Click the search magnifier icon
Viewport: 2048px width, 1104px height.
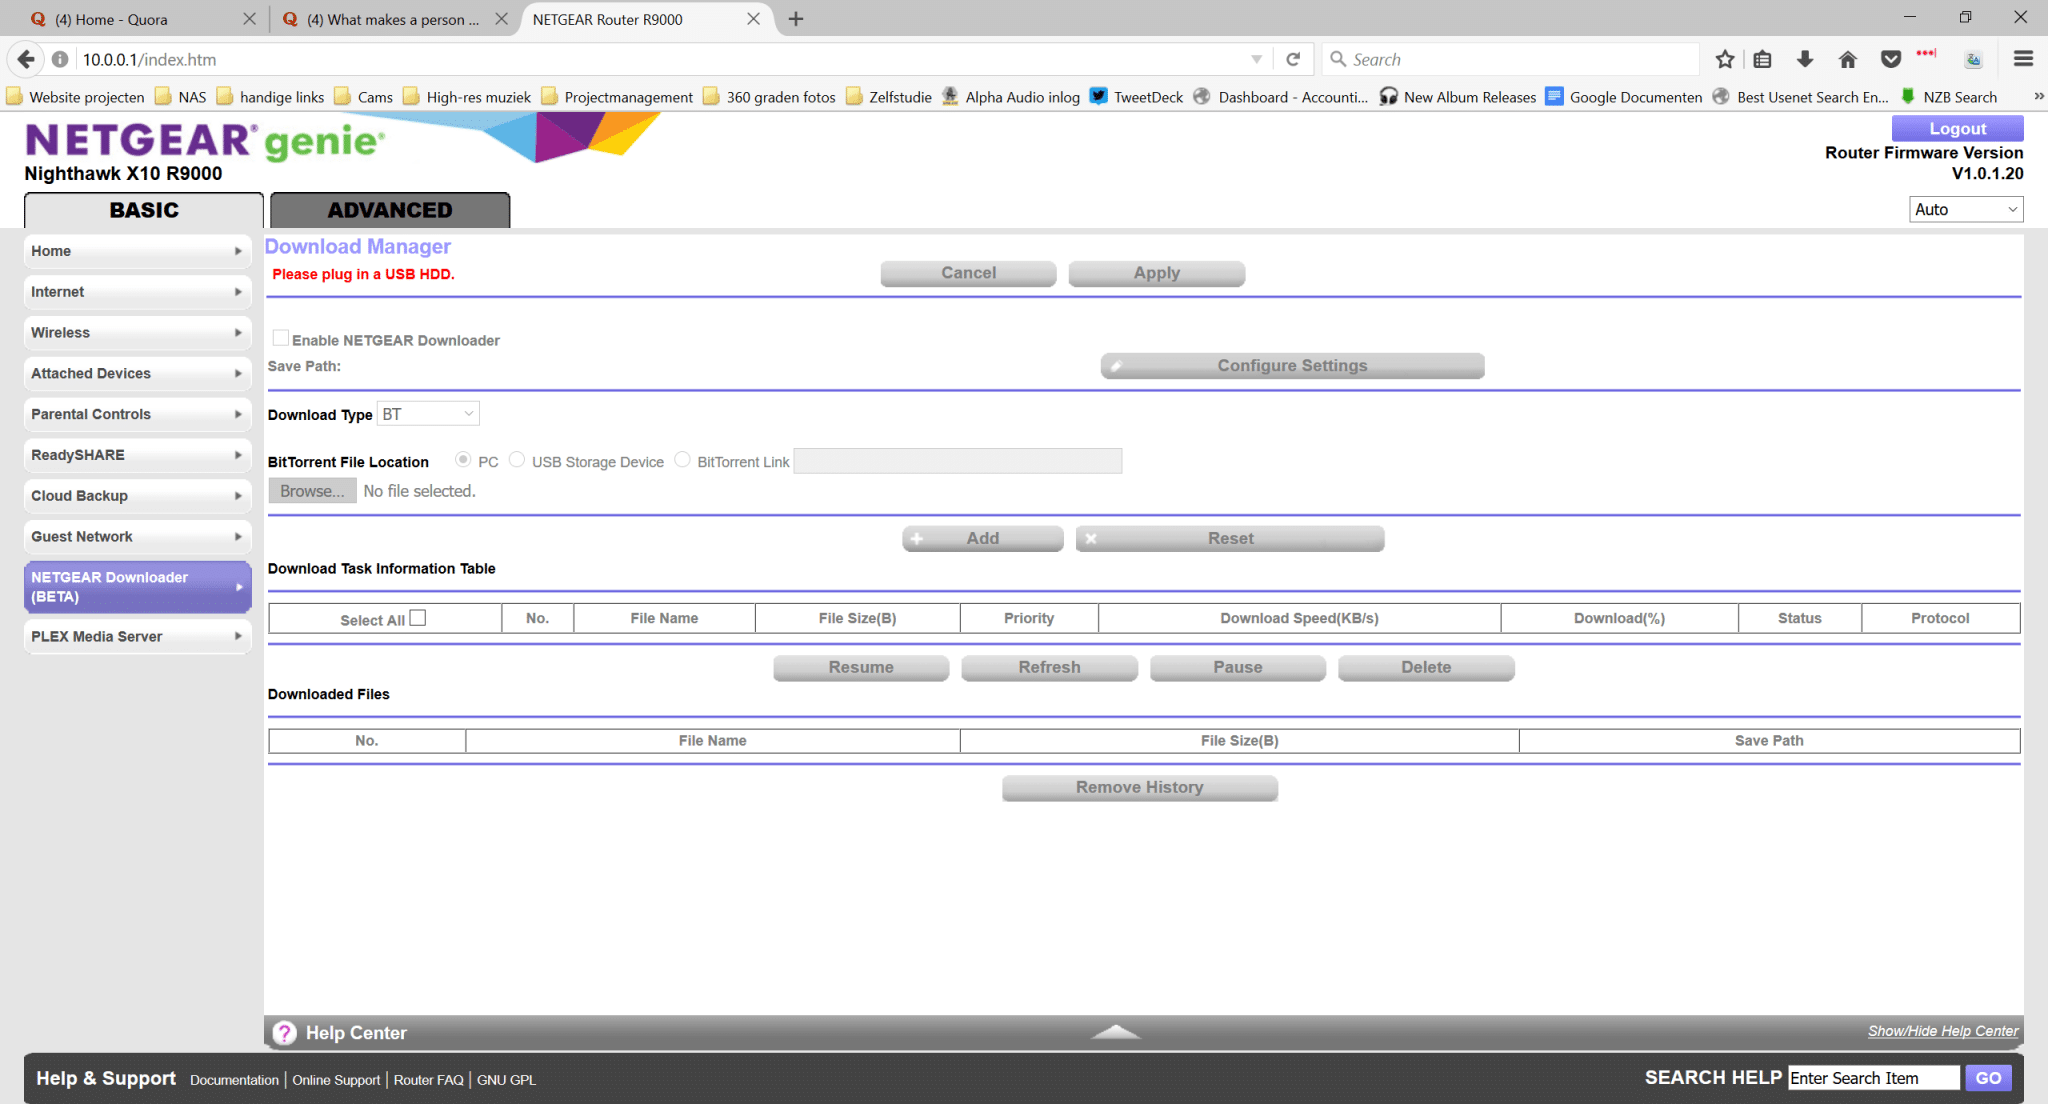[x=1338, y=59]
